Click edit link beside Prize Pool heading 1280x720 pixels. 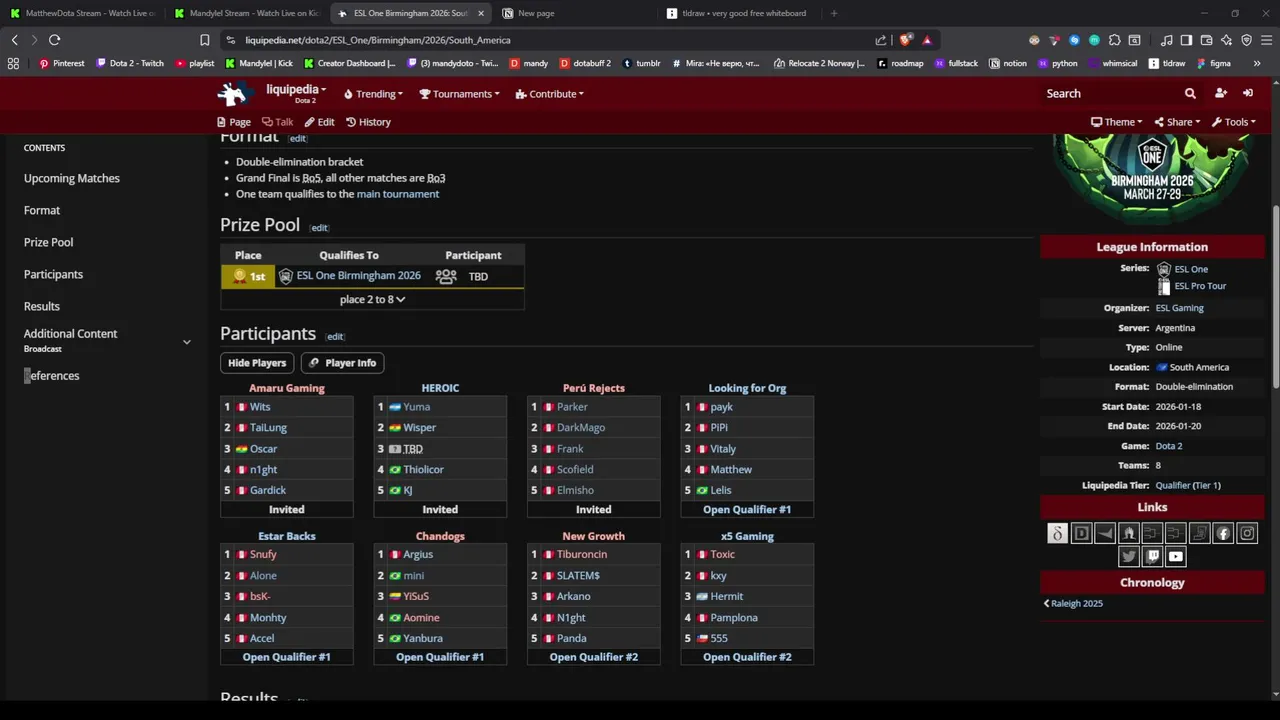(x=319, y=228)
